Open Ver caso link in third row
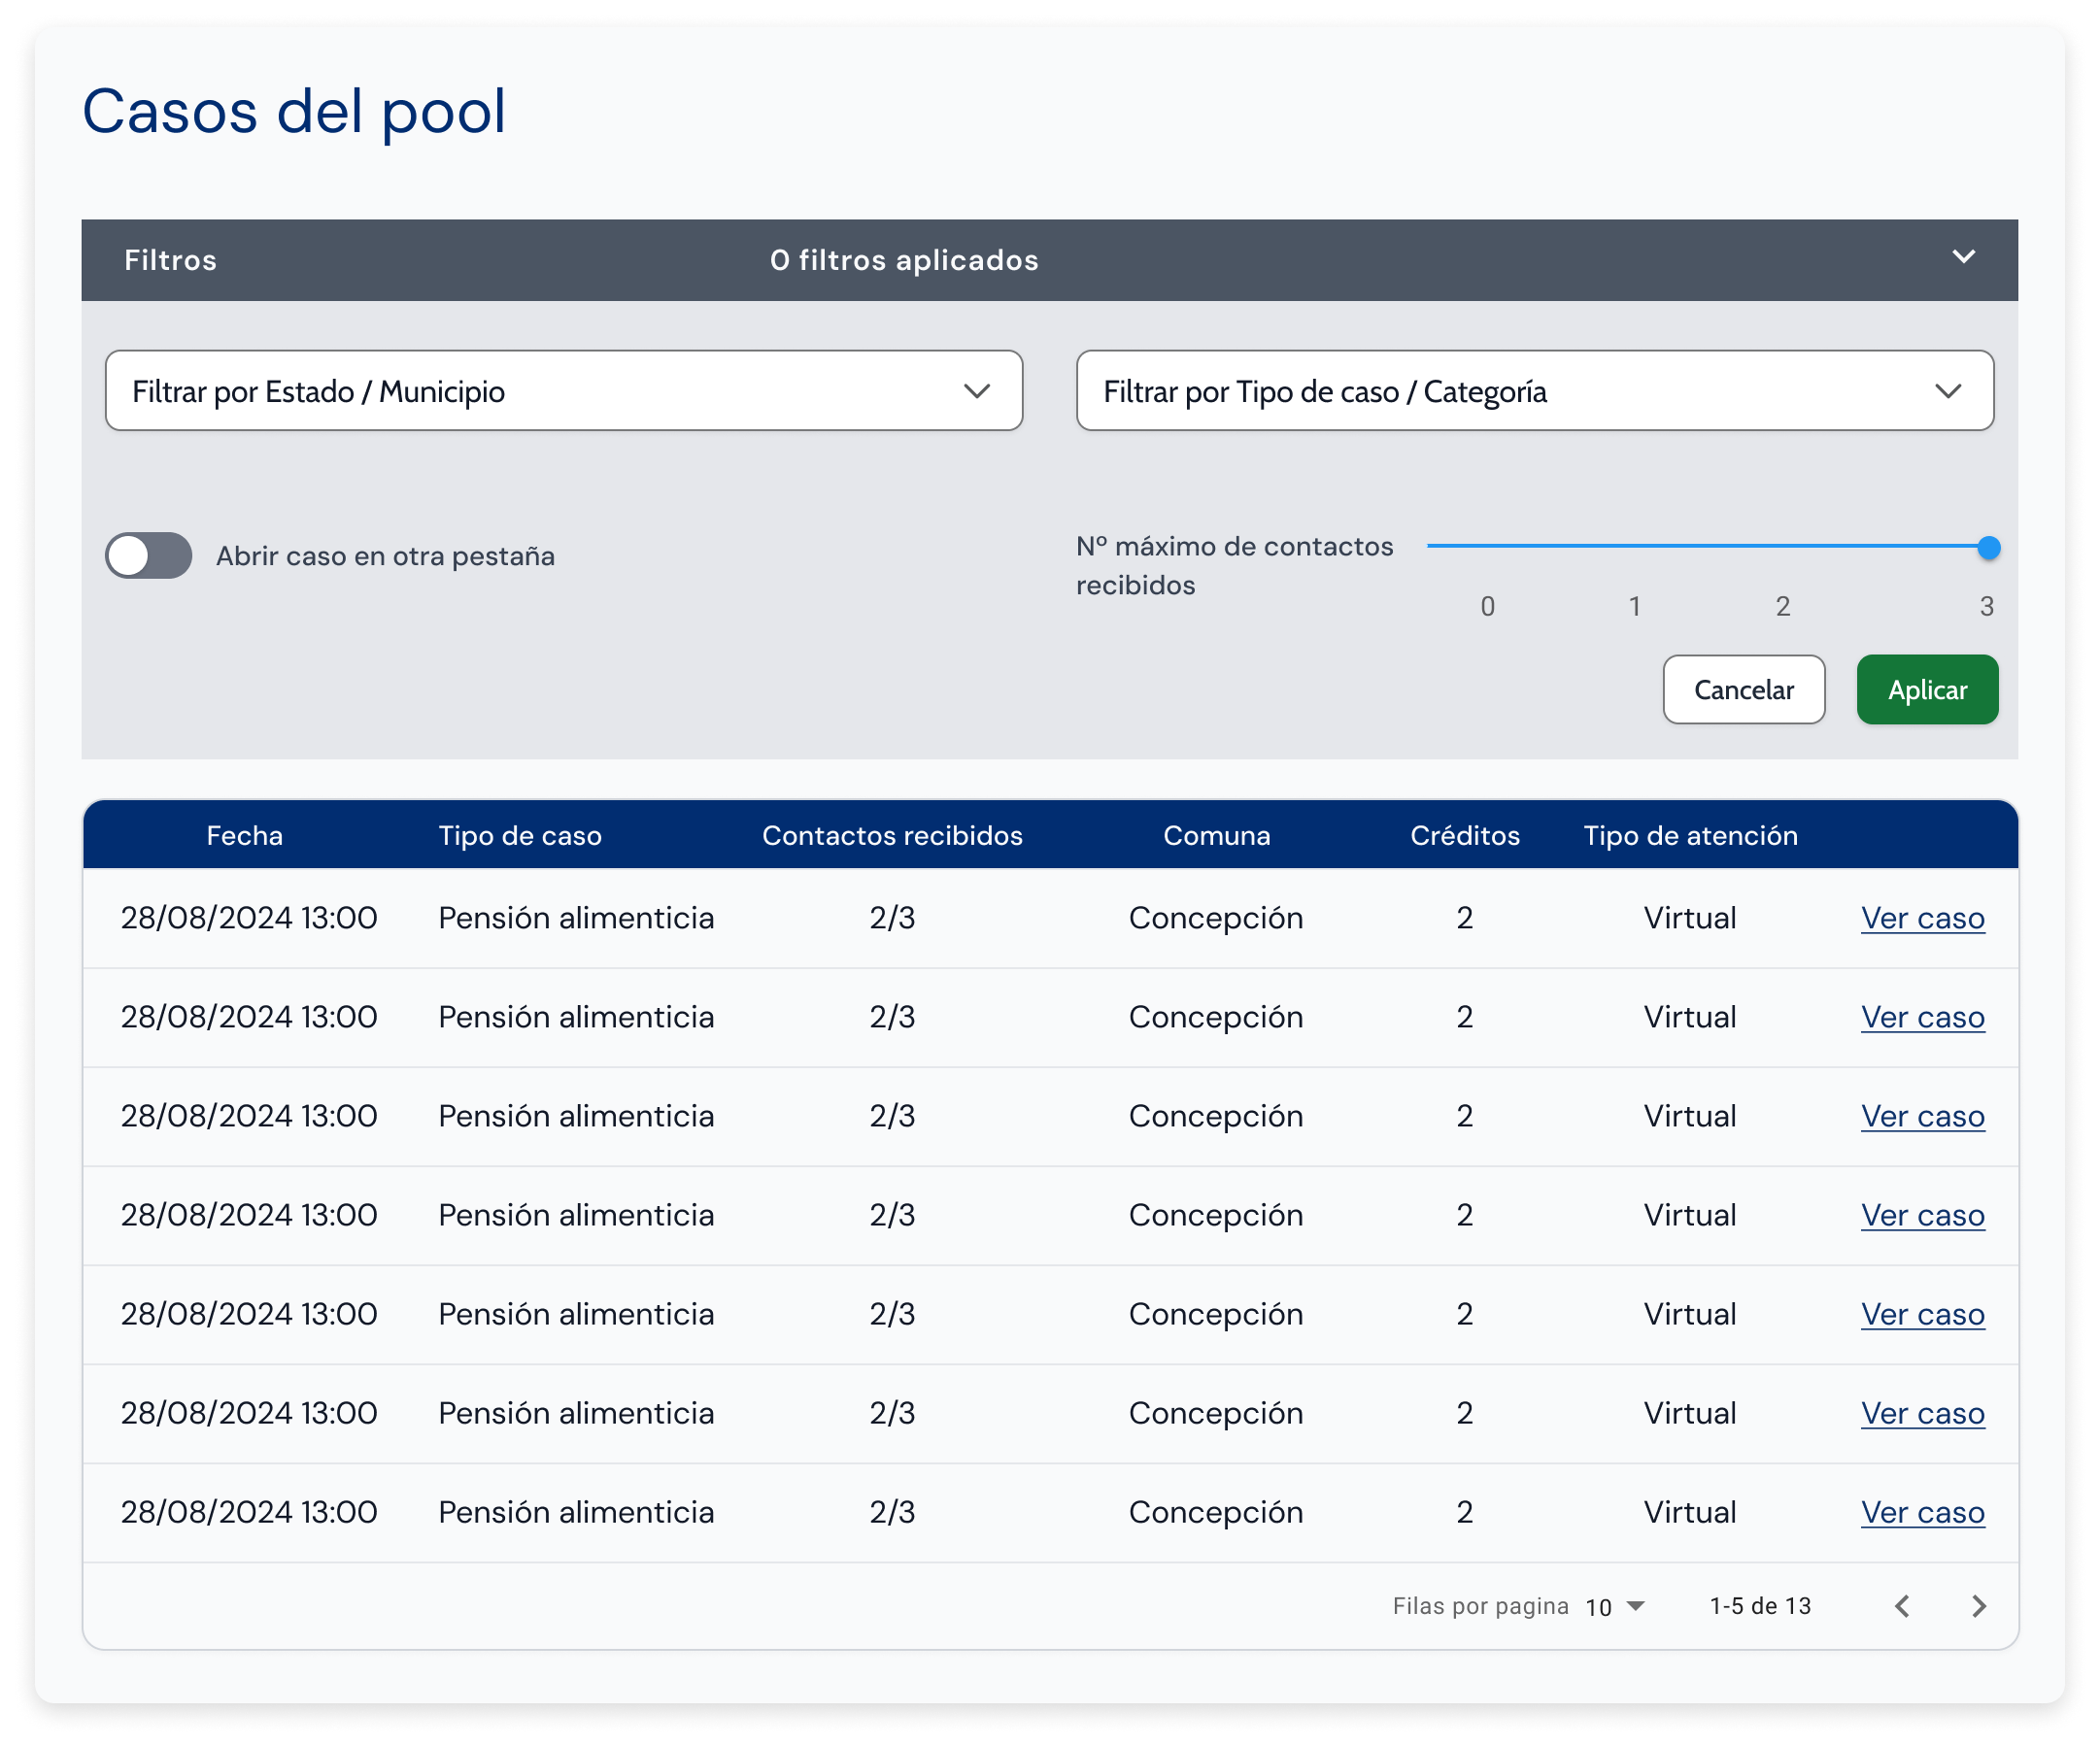Viewport: 2100px width, 1746px height. (1921, 1116)
